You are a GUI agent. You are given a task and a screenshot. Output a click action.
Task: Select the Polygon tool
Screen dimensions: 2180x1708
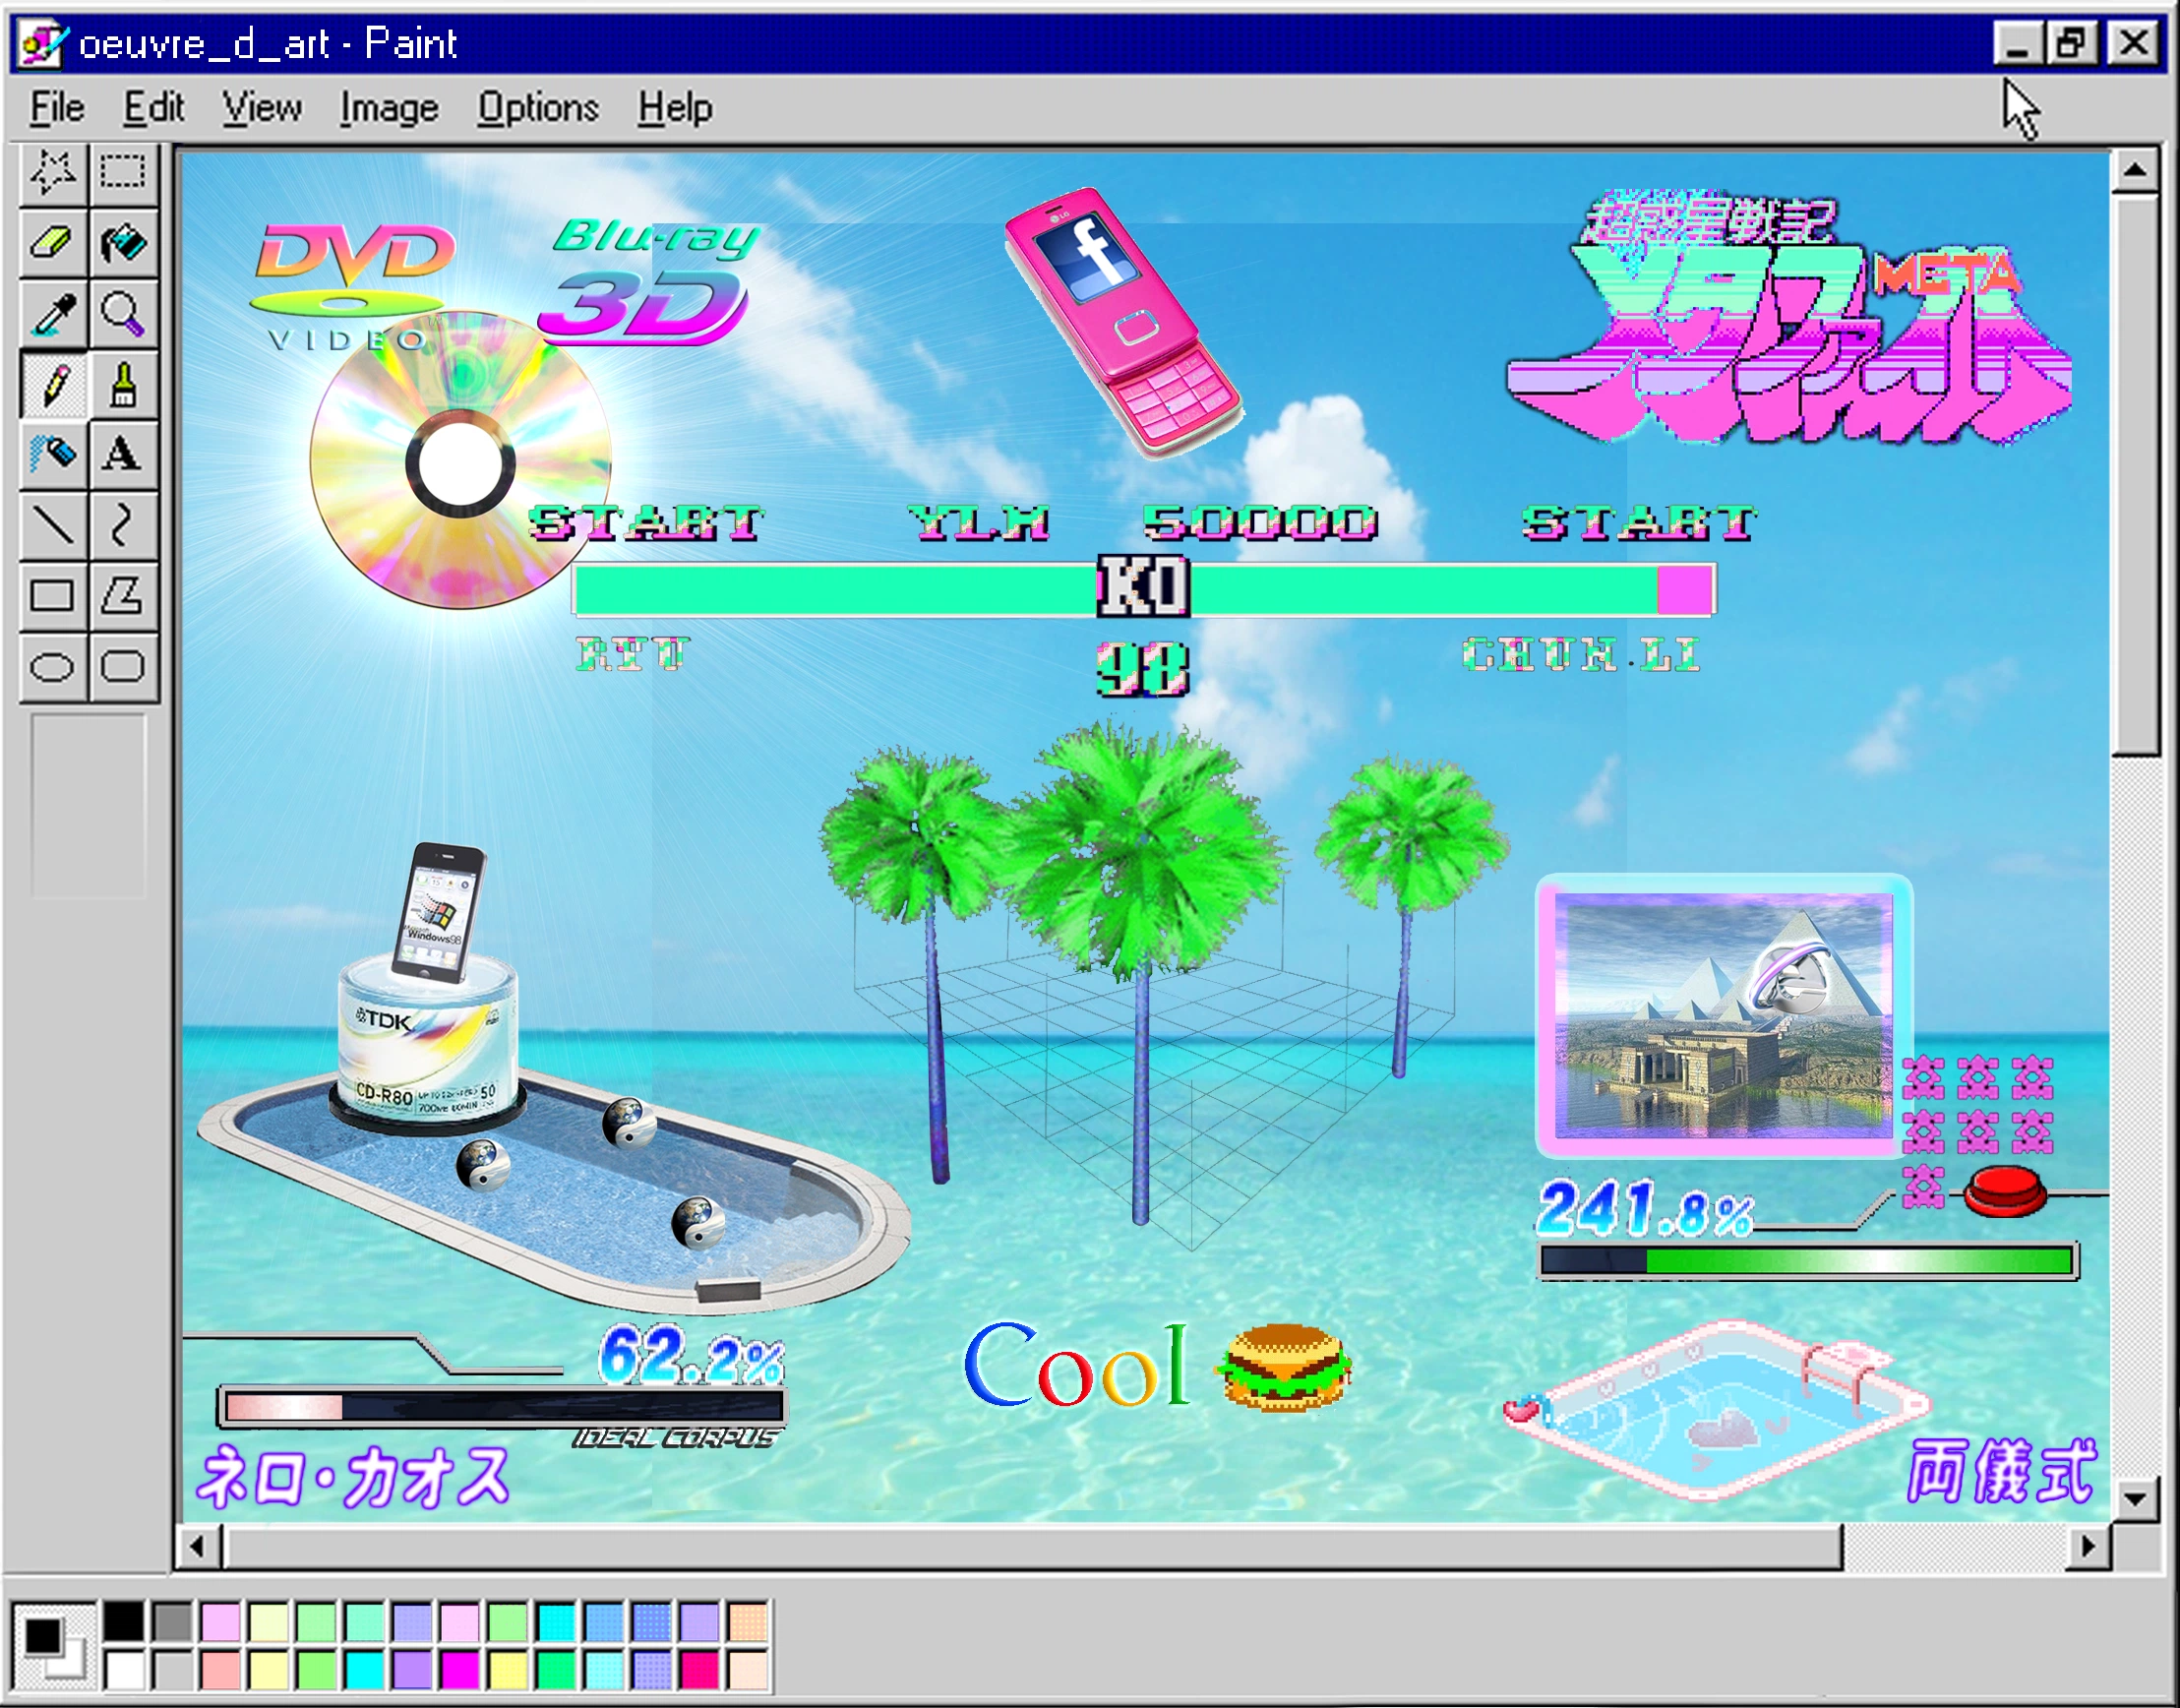pyautogui.click(x=123, y=596)
